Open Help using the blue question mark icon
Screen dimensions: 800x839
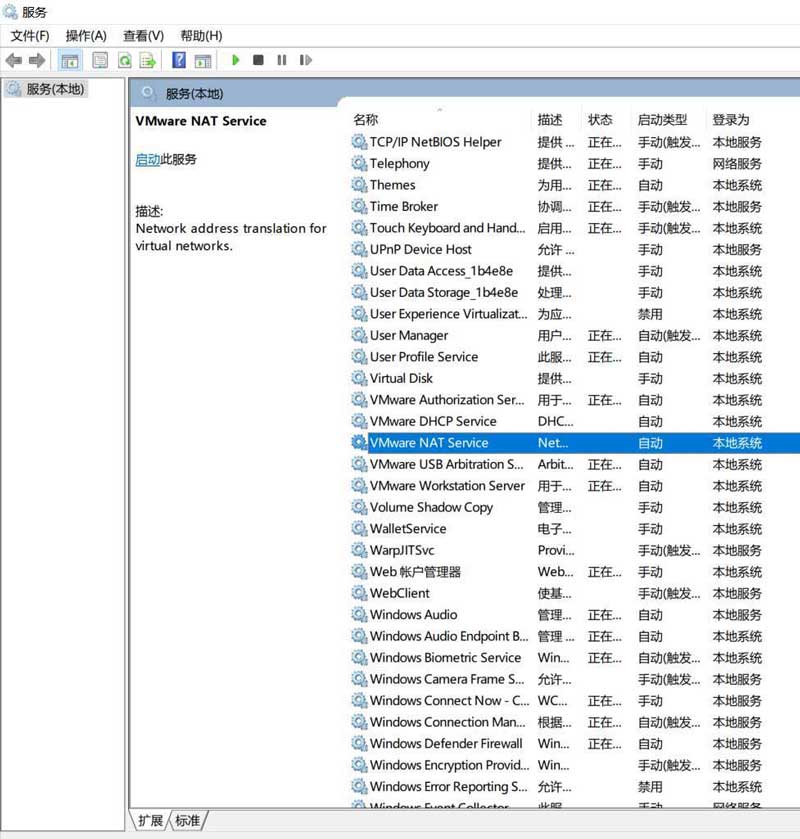(x=177, y=60)
